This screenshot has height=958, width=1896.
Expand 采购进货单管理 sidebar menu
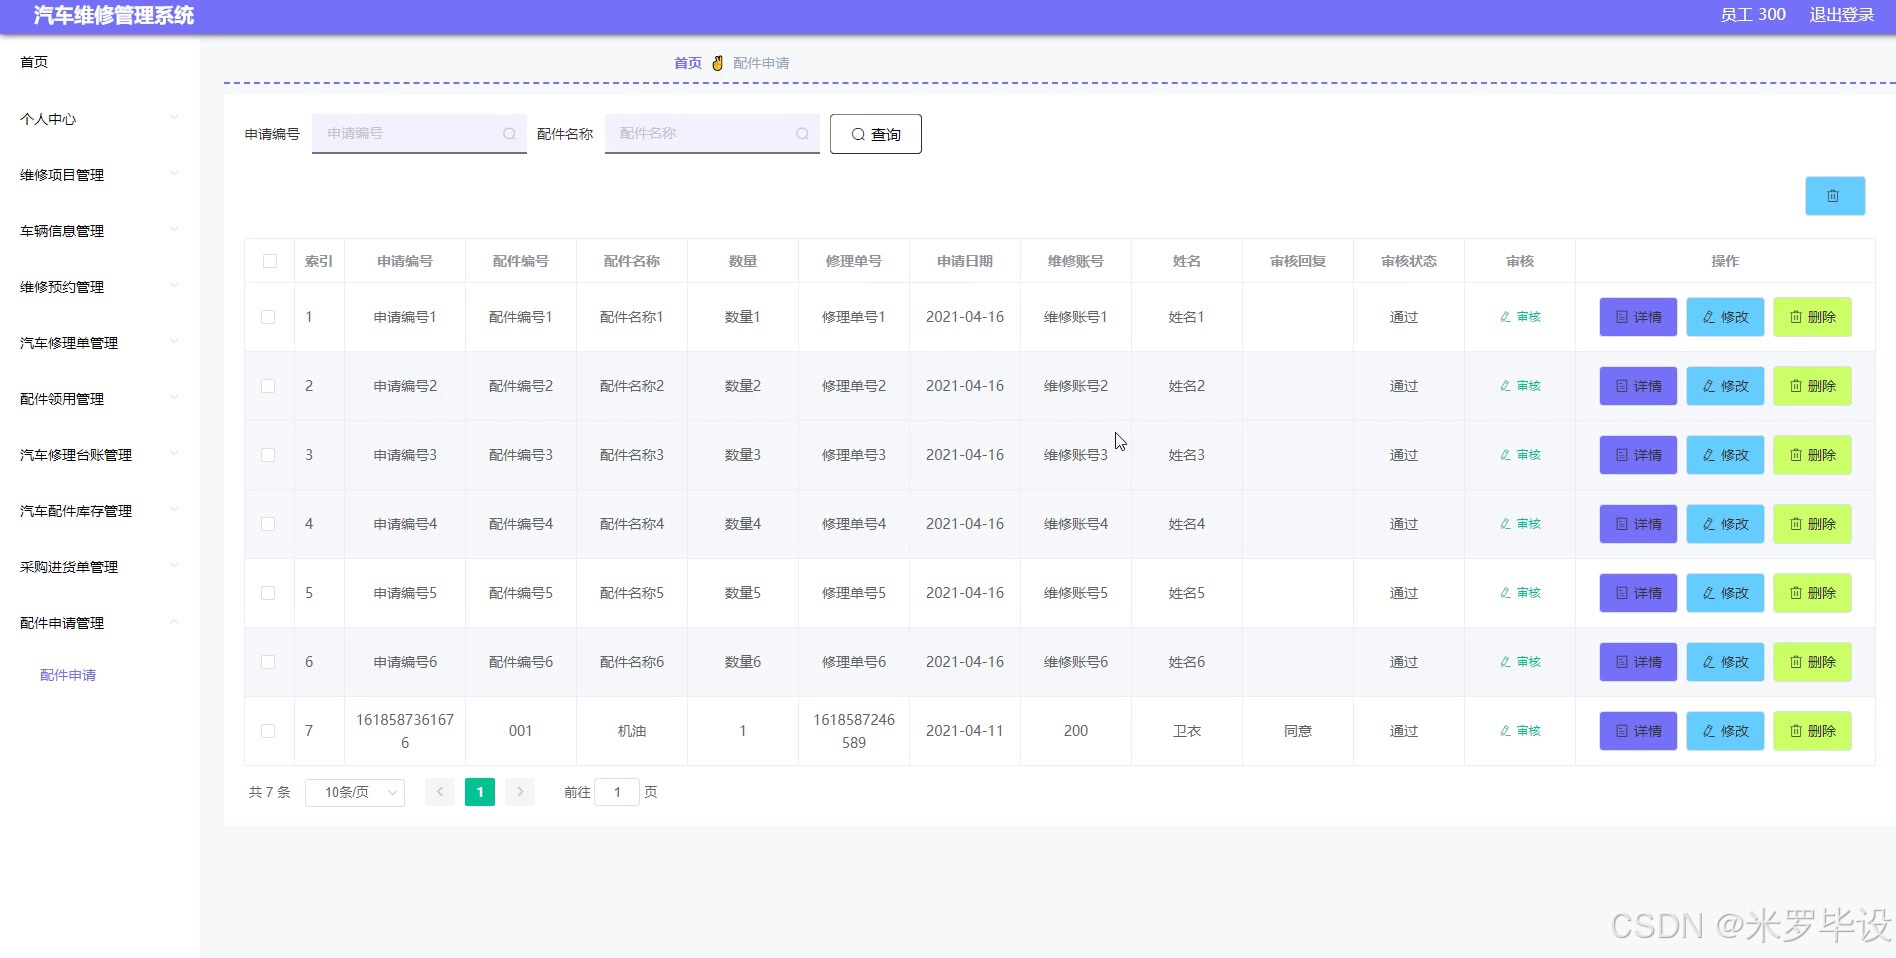tap(100, 567)
